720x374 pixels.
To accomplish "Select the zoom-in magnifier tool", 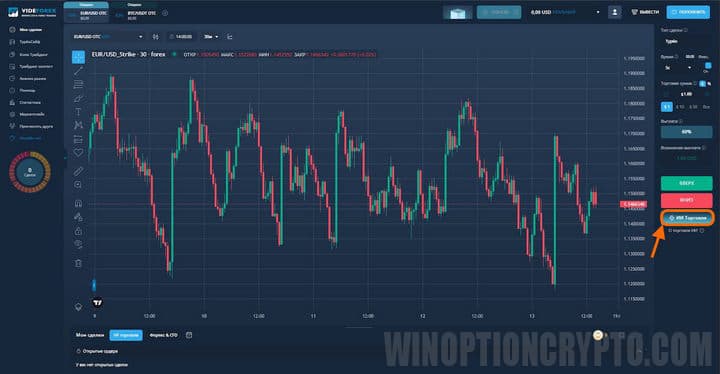I will 79,185.
